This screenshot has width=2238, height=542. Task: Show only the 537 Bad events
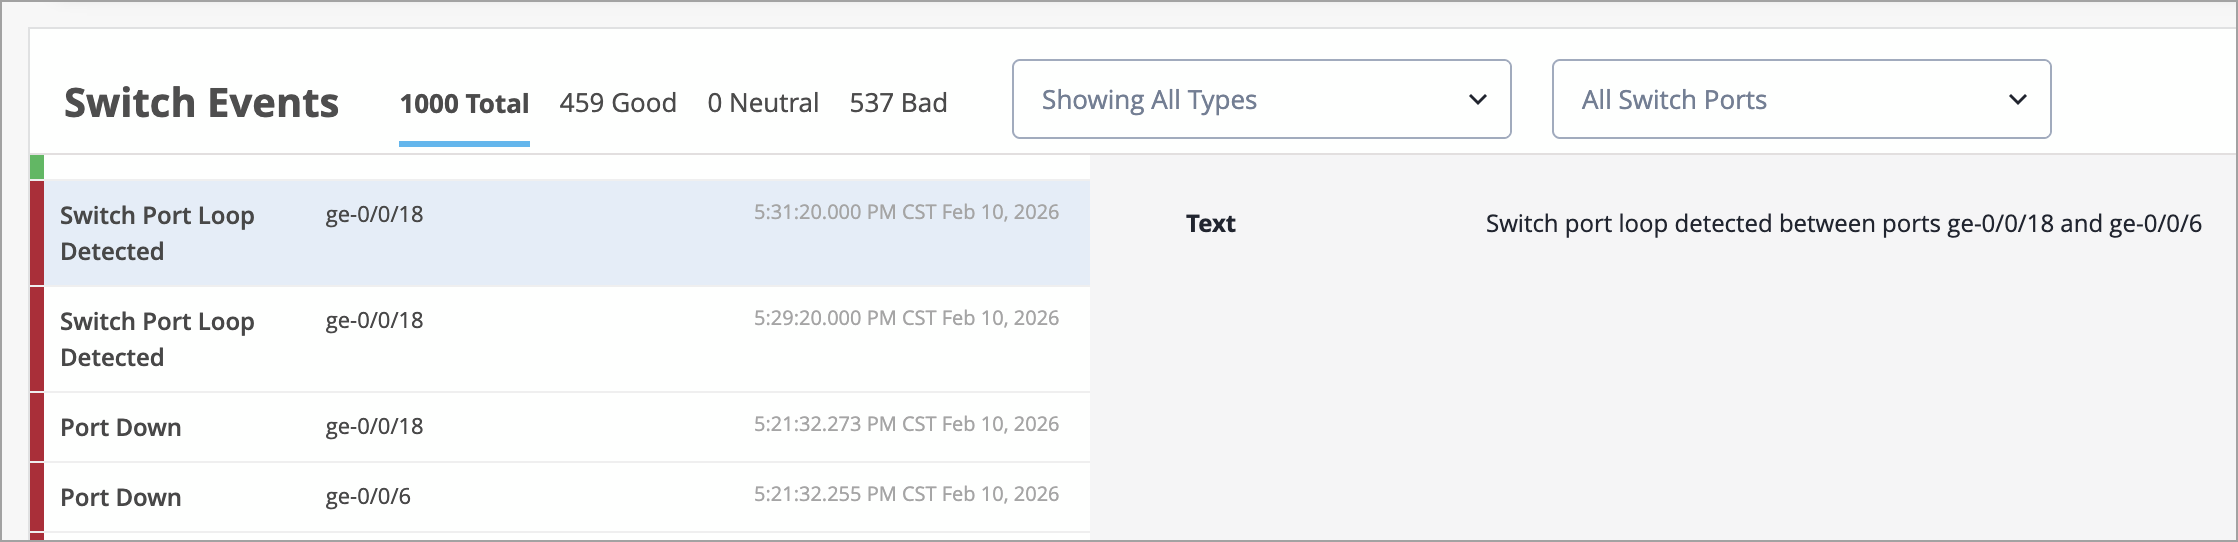(x=897, y=103)
